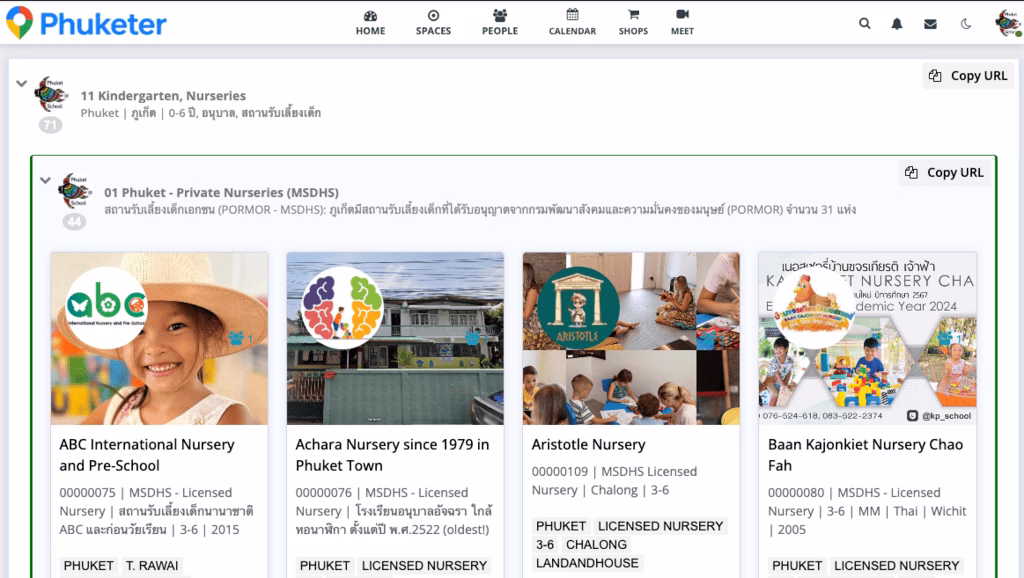
Task: Click PHUKET tag on ABC card
Action: 88,566
